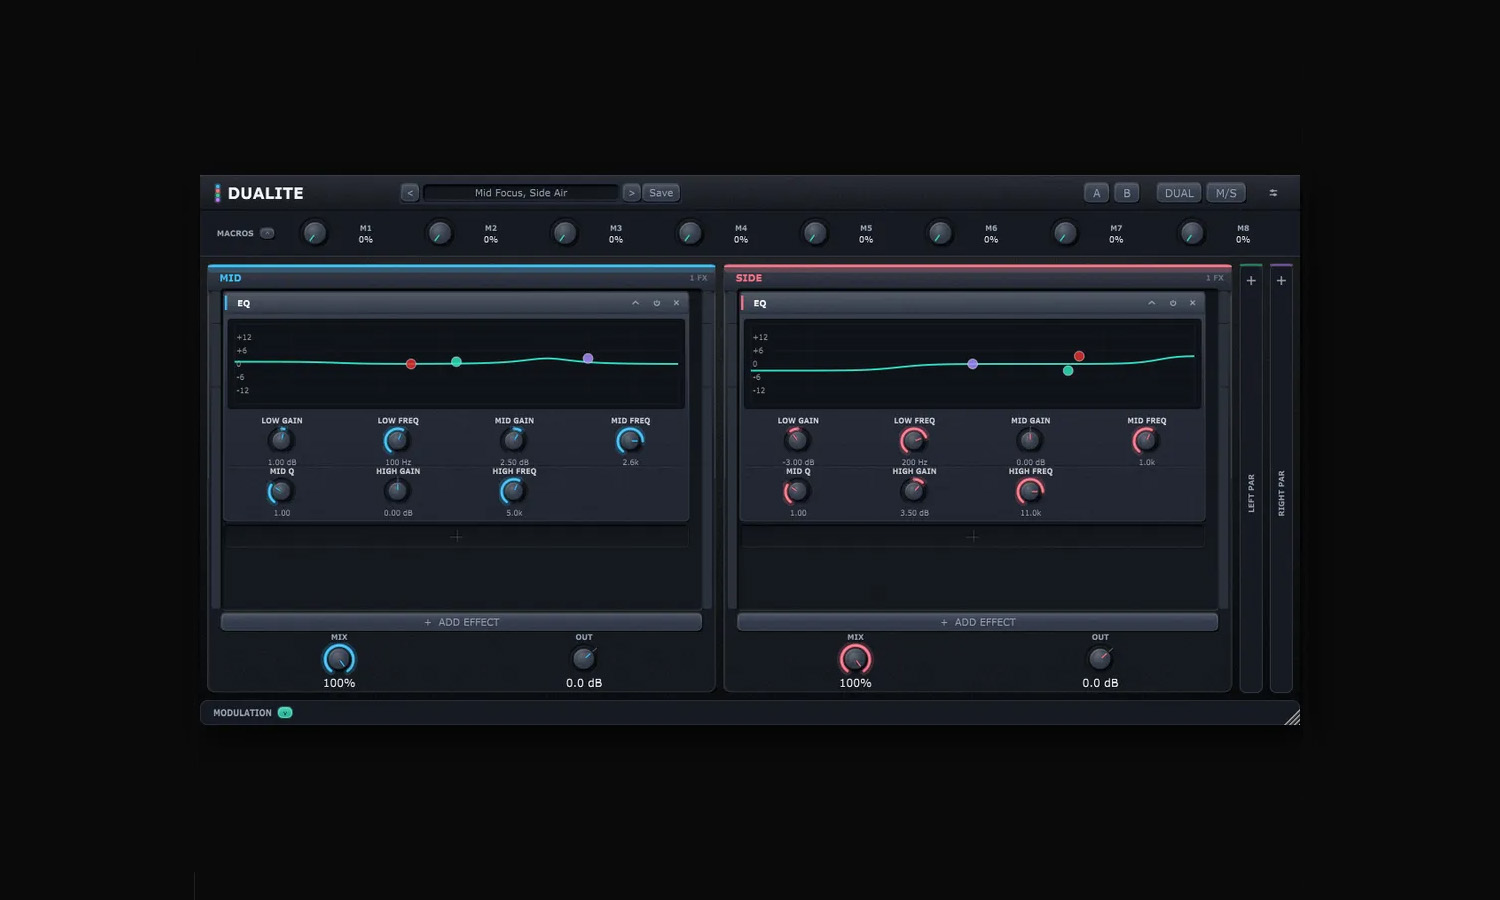Select the Right Par lane label
This screenshot has width=1500, height=900.
[x=1281, y=493]
